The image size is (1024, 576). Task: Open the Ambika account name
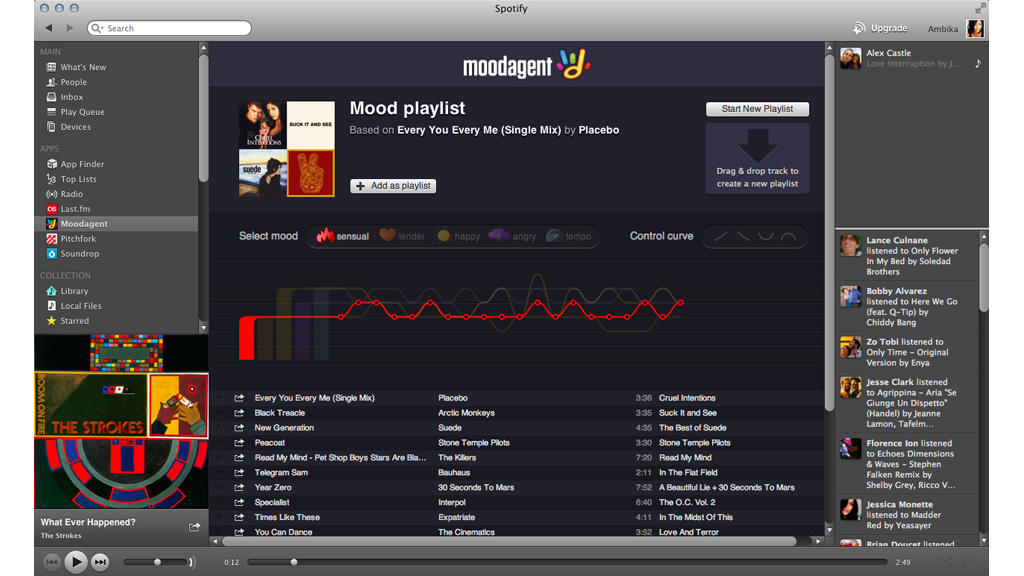[943, 29]
